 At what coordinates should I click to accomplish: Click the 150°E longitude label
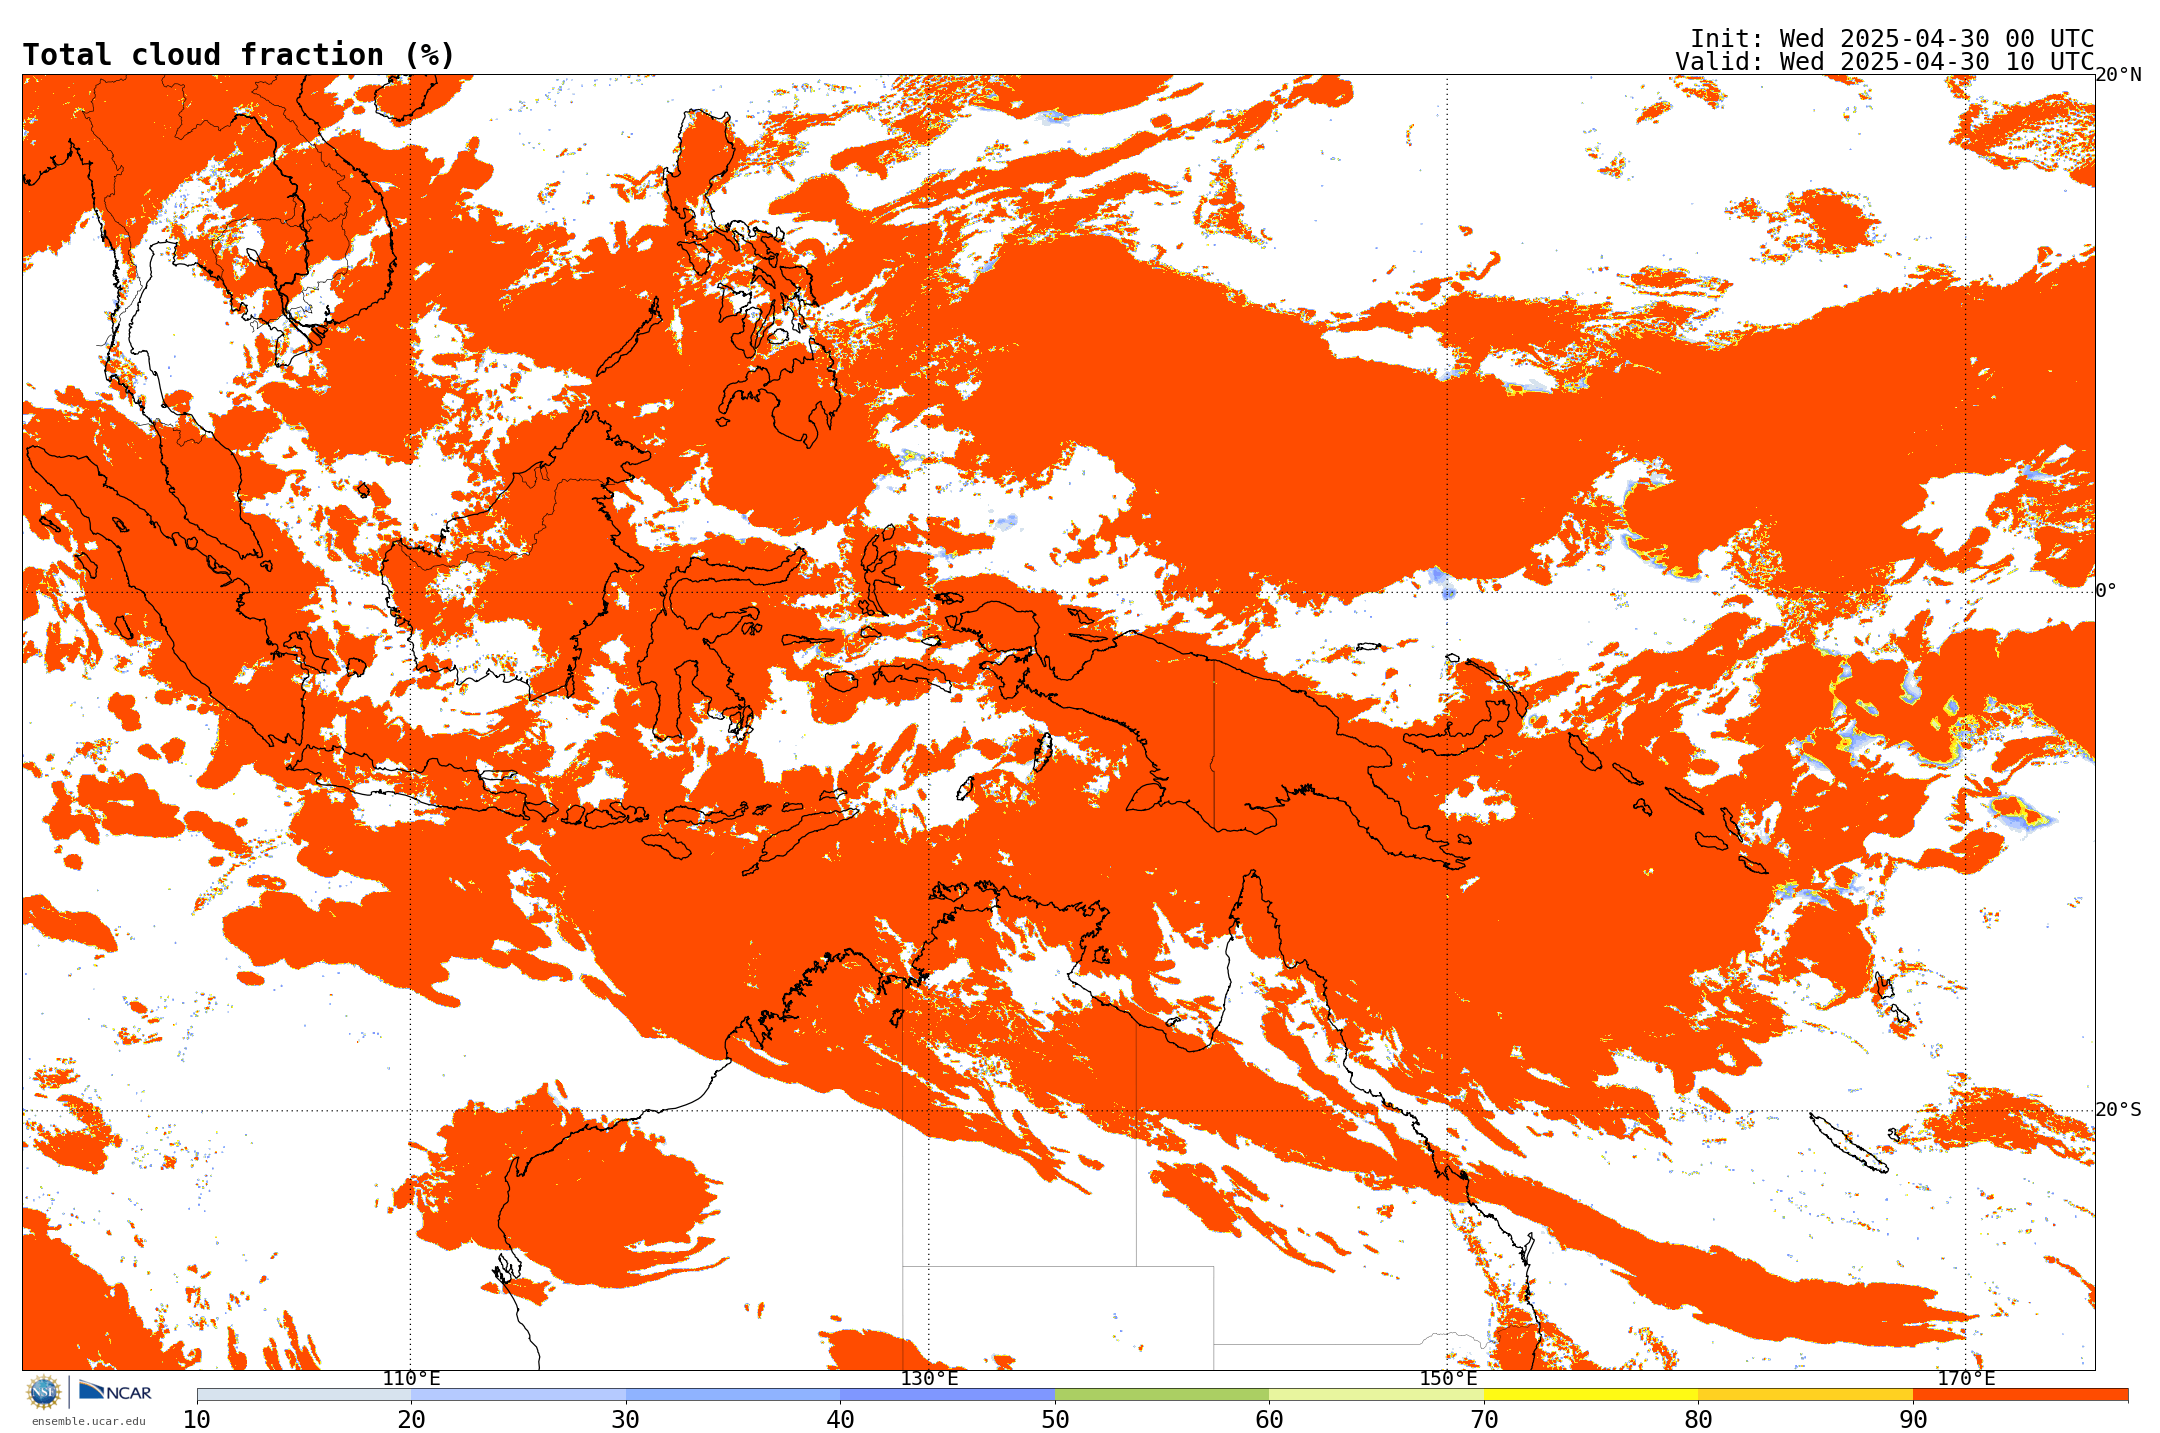(1448, 1379)
